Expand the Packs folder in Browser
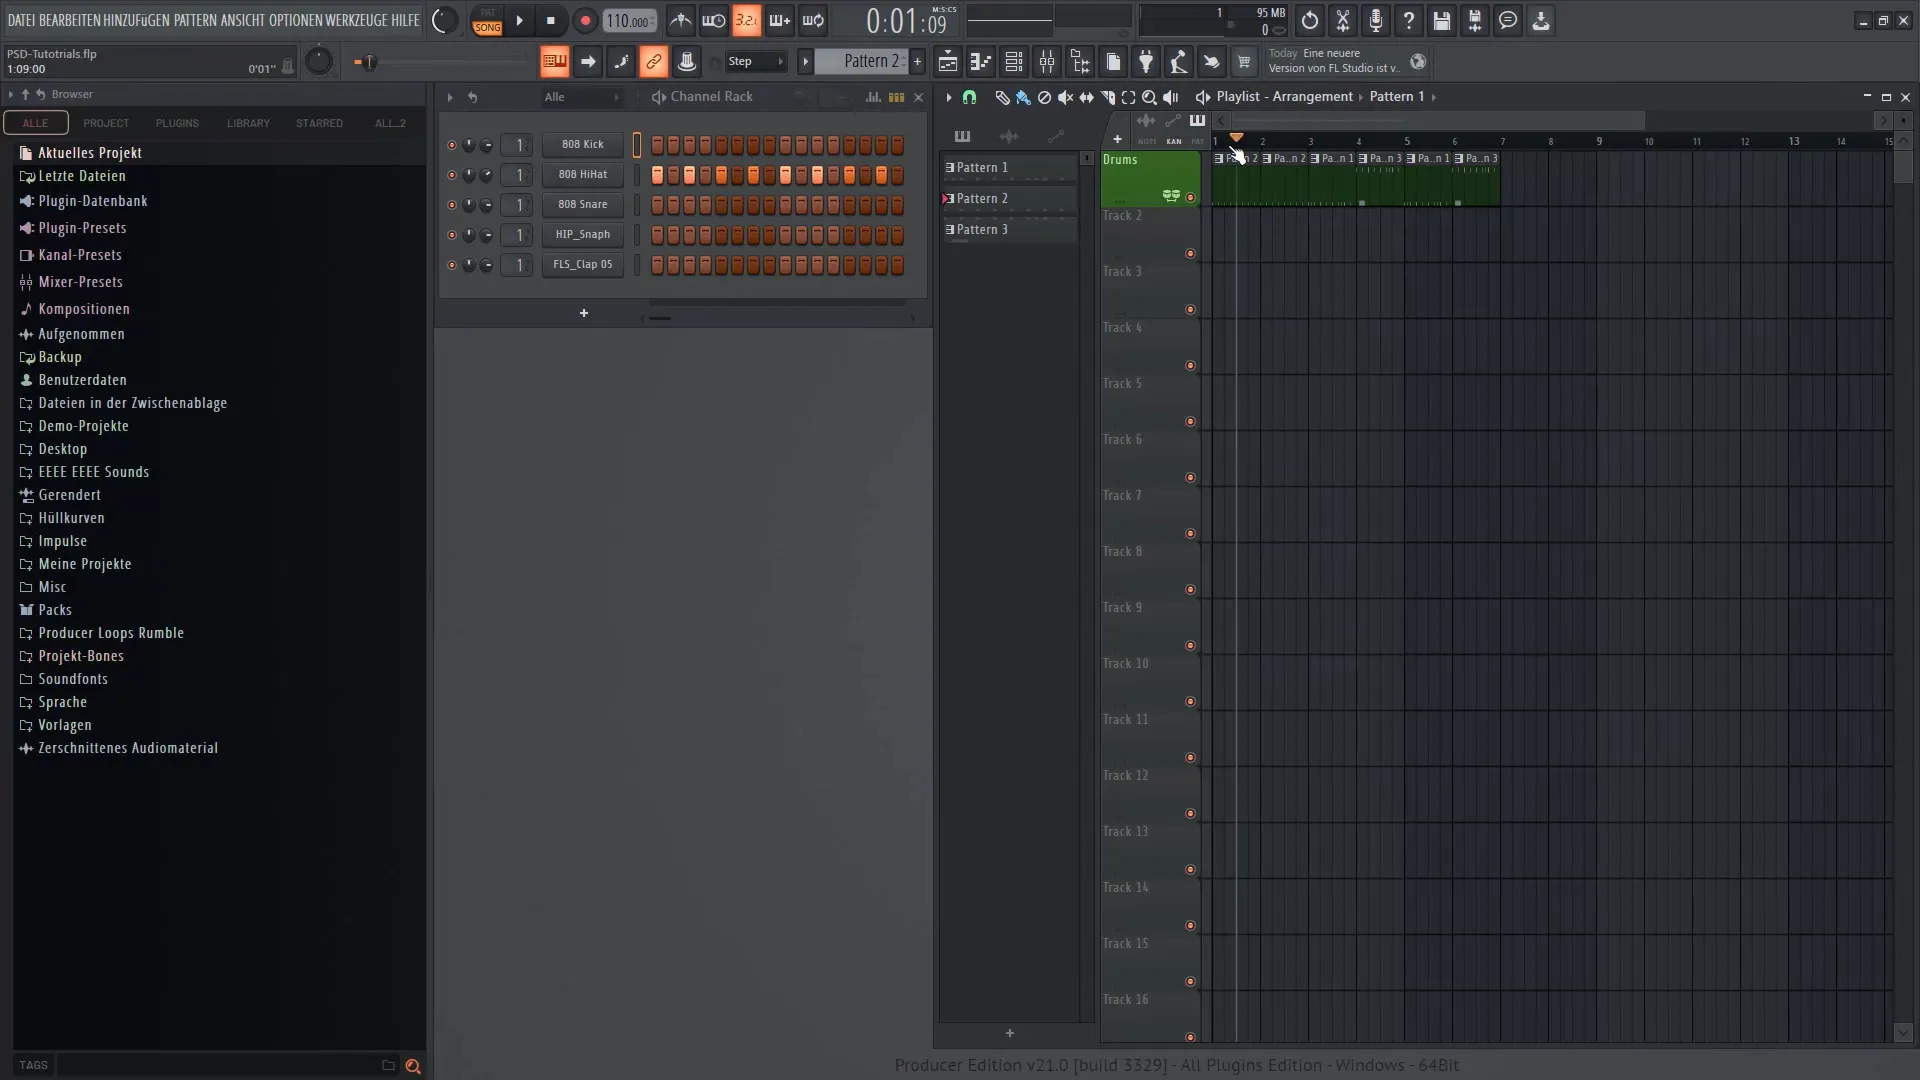Screen dimensions: 1920x1080 [x=55, y=610]
